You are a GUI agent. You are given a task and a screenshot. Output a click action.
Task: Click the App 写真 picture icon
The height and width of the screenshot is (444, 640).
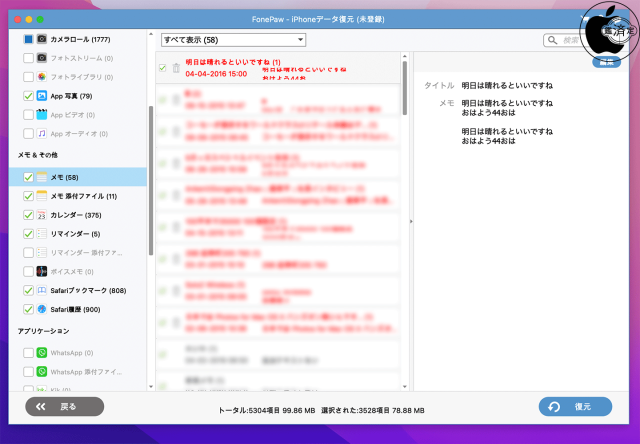(x=42, y=96)
